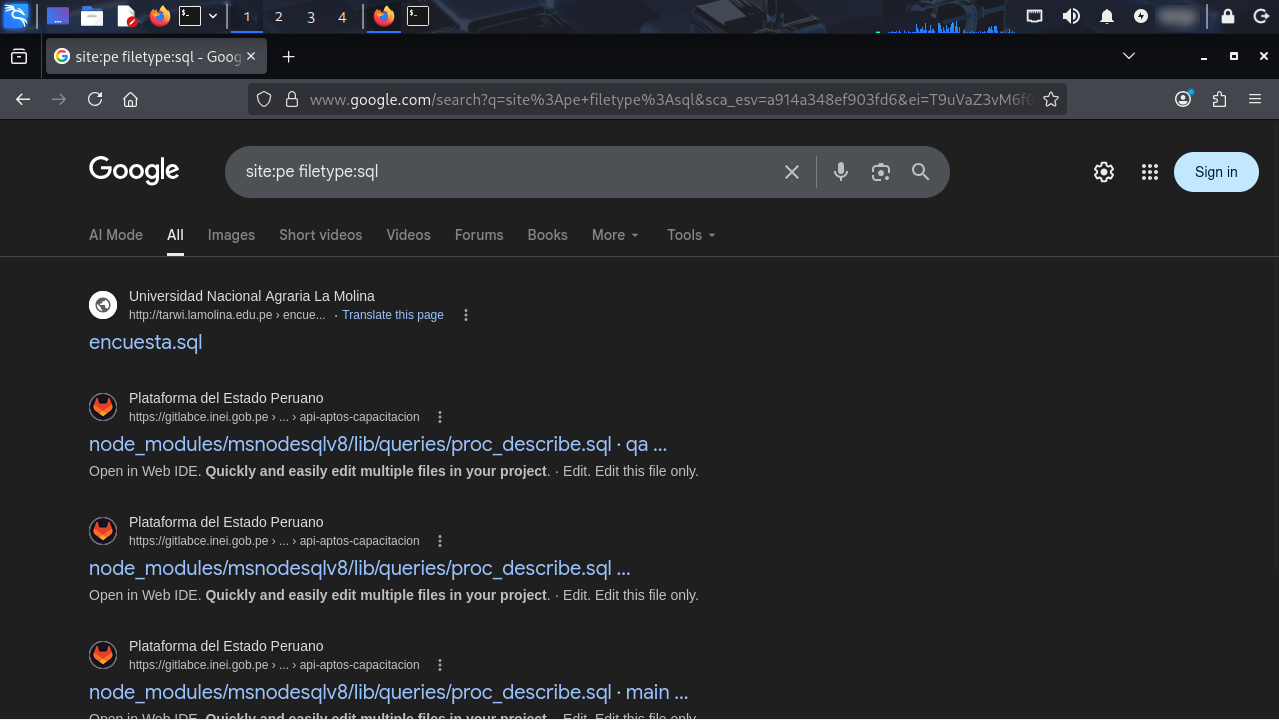Go to the Firefox home page
The height and width of the screenshot is (720, 1279).
pyautogui.click(x=130, y=99)
